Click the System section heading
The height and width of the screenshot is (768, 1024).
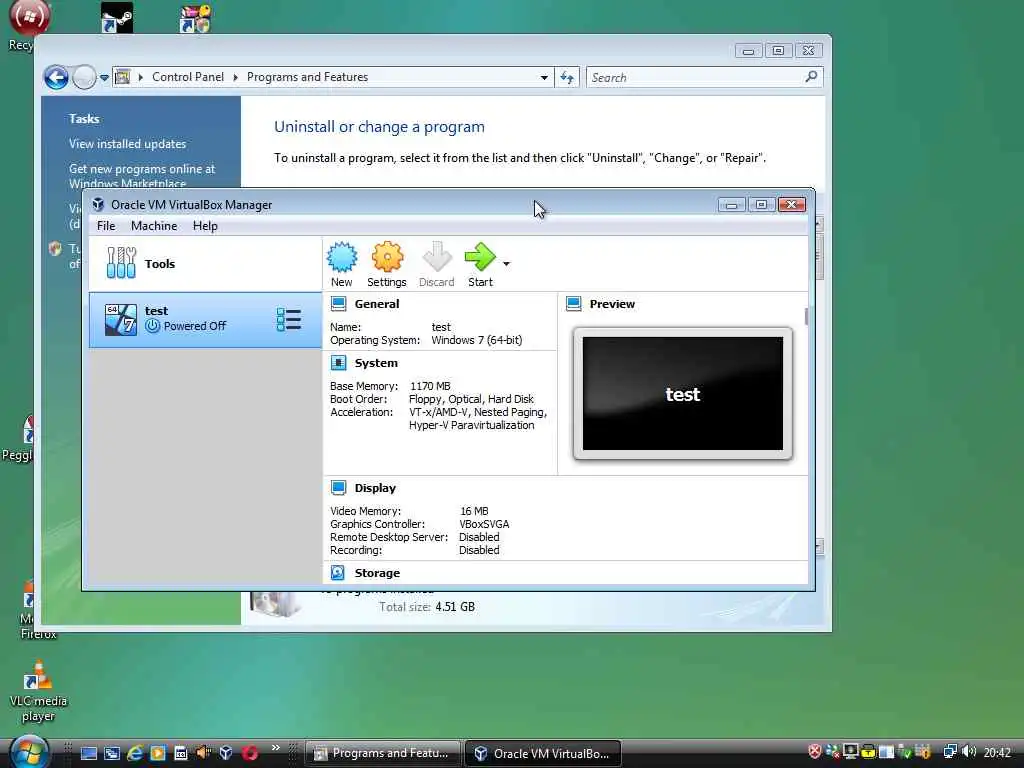(x=376, y=363)
